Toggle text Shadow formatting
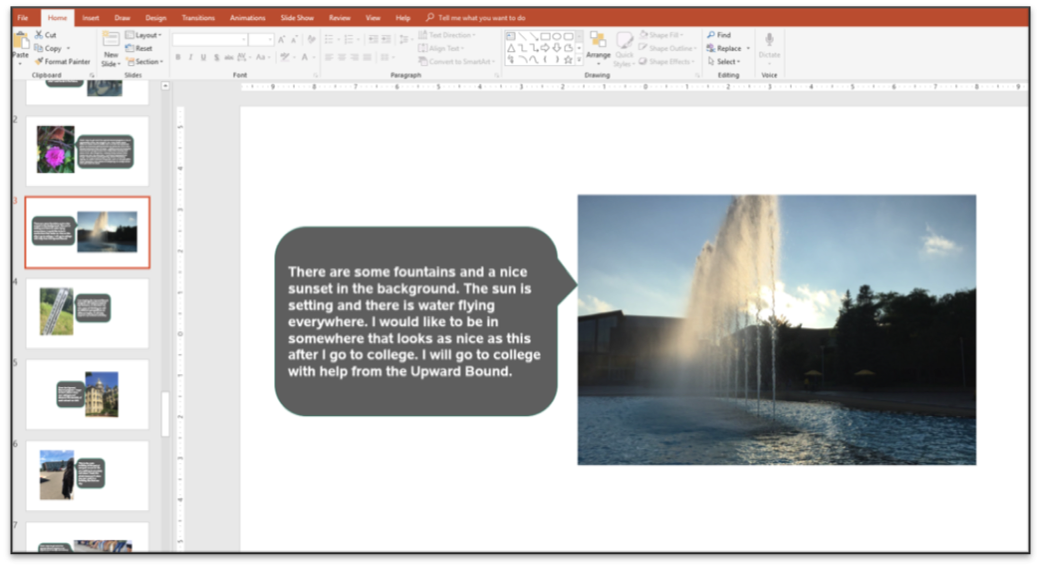 coord(217,58)
